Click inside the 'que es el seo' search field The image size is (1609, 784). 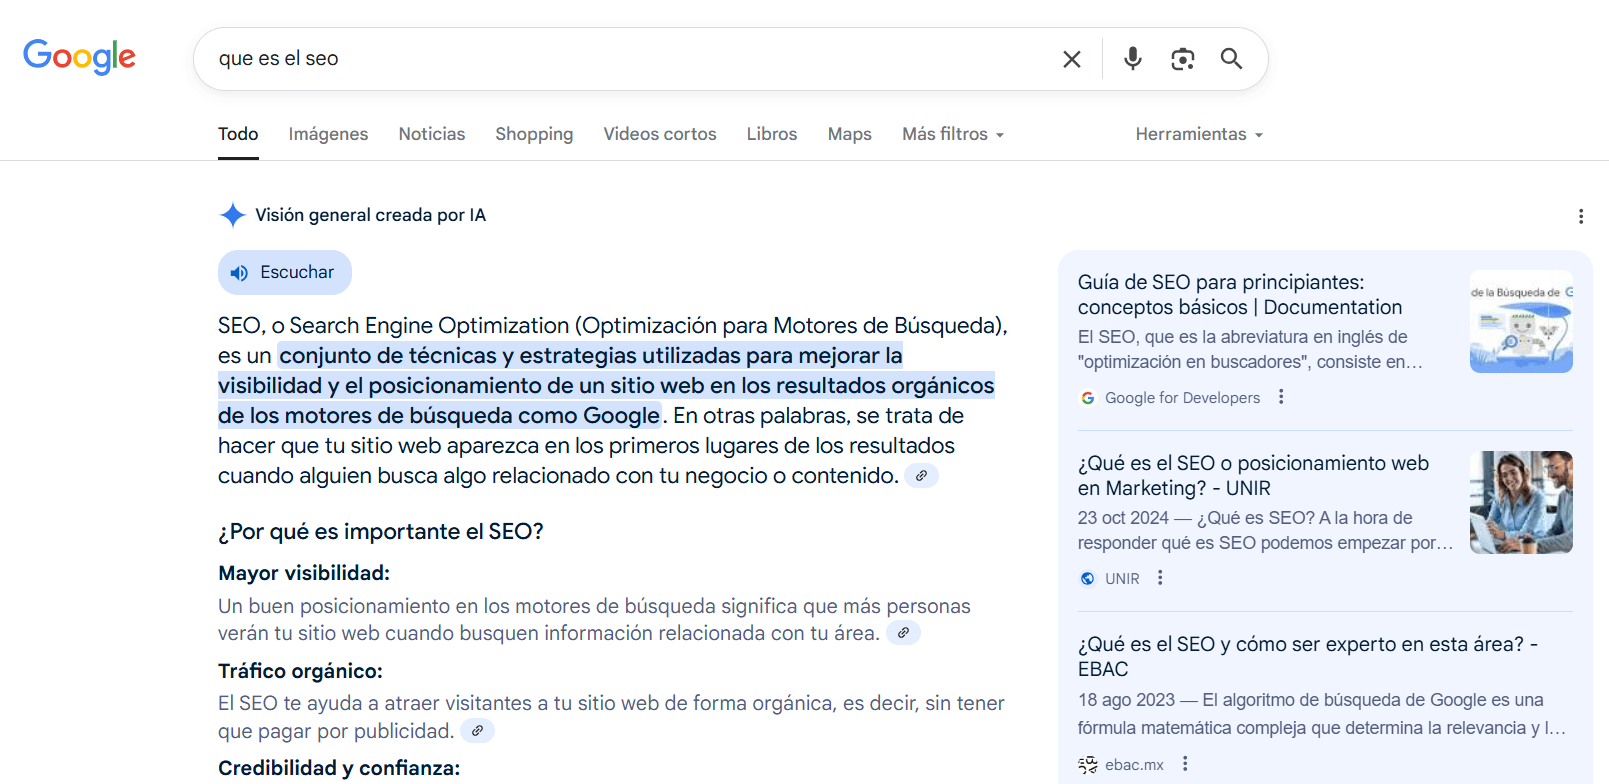pos(630,59)
